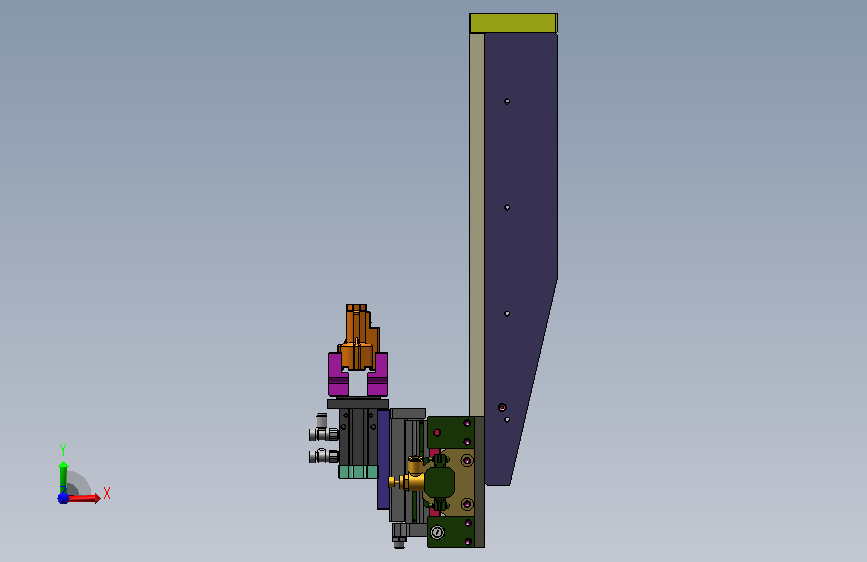
Task: Select the teal block under the gripper cylinder
Action: [x=358, y=472]
